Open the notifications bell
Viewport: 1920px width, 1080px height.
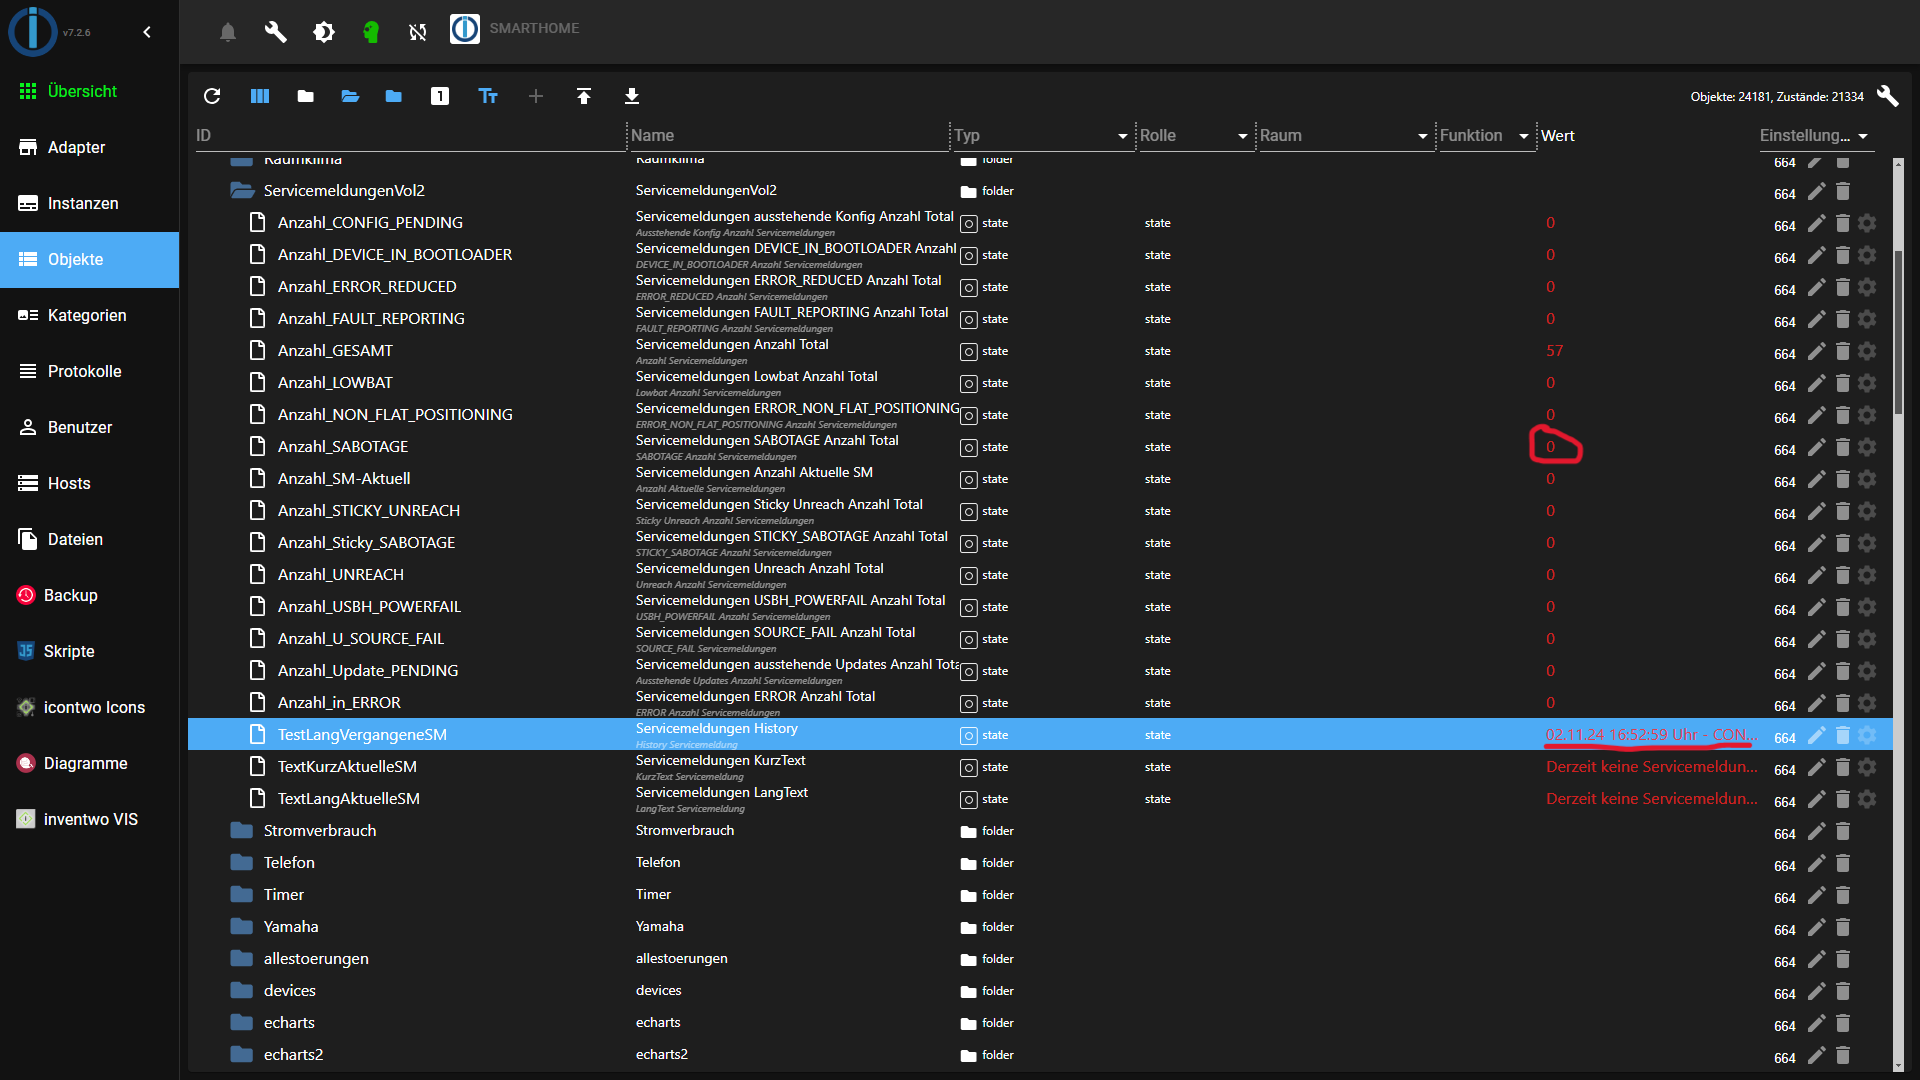pyautogui.click(x=228, y=32)
